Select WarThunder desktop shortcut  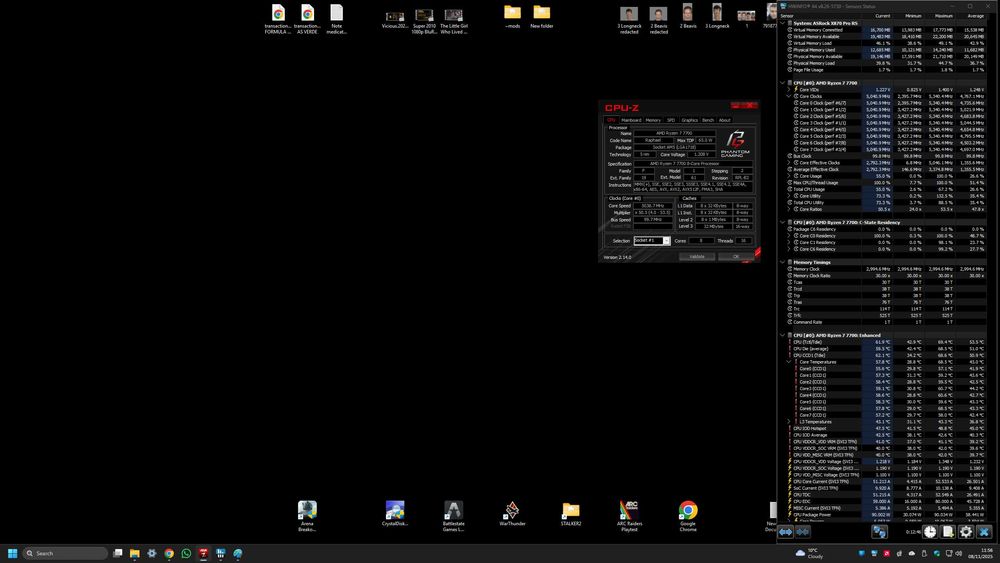coord(512,513)
